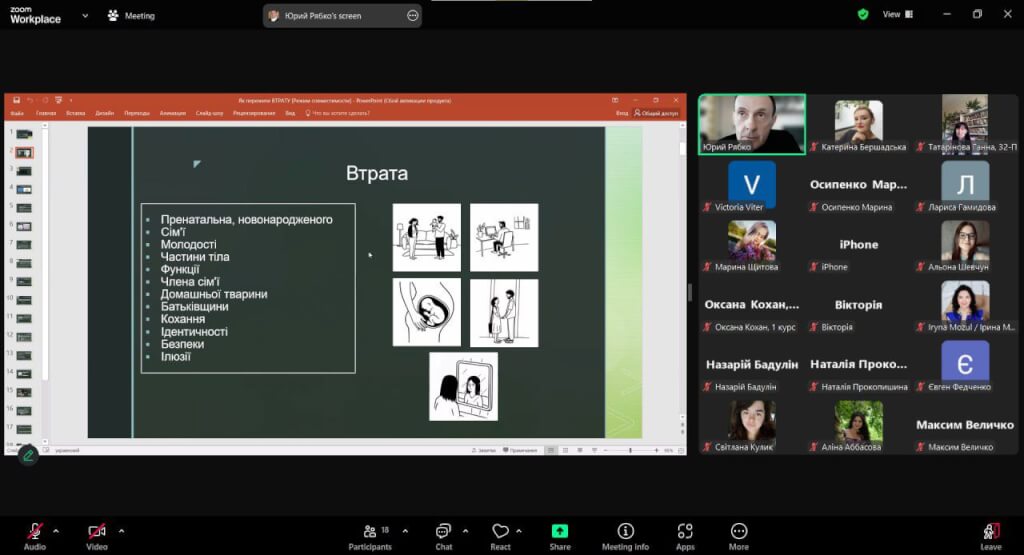Expand audio settings arrow next to Audio
The image size is (1024, 555).
coord(56,530)
